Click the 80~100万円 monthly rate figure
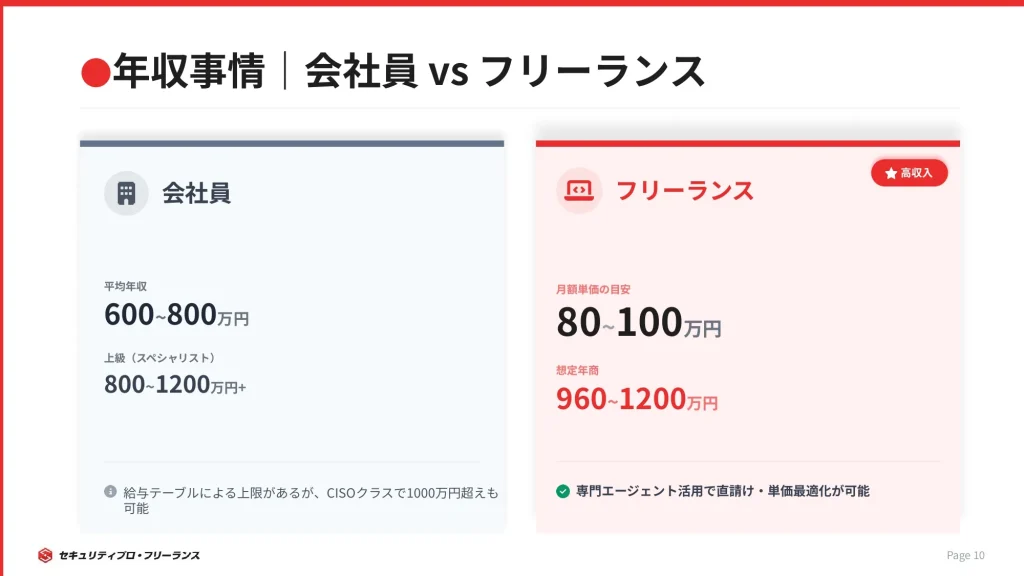This screenshot has width=1024, height=576. pos(638,324)
